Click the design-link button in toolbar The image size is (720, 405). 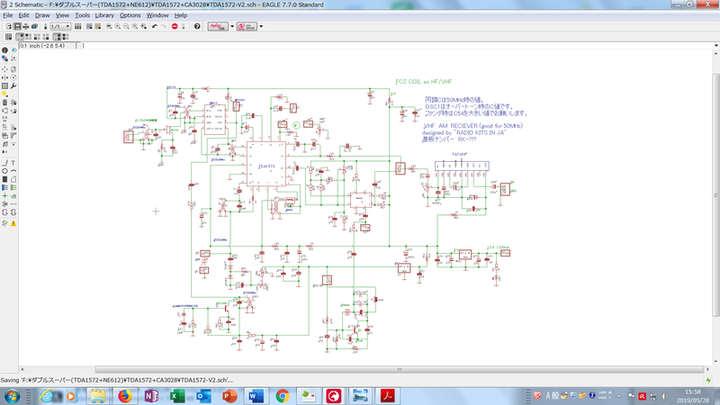(x=216, y=27)
